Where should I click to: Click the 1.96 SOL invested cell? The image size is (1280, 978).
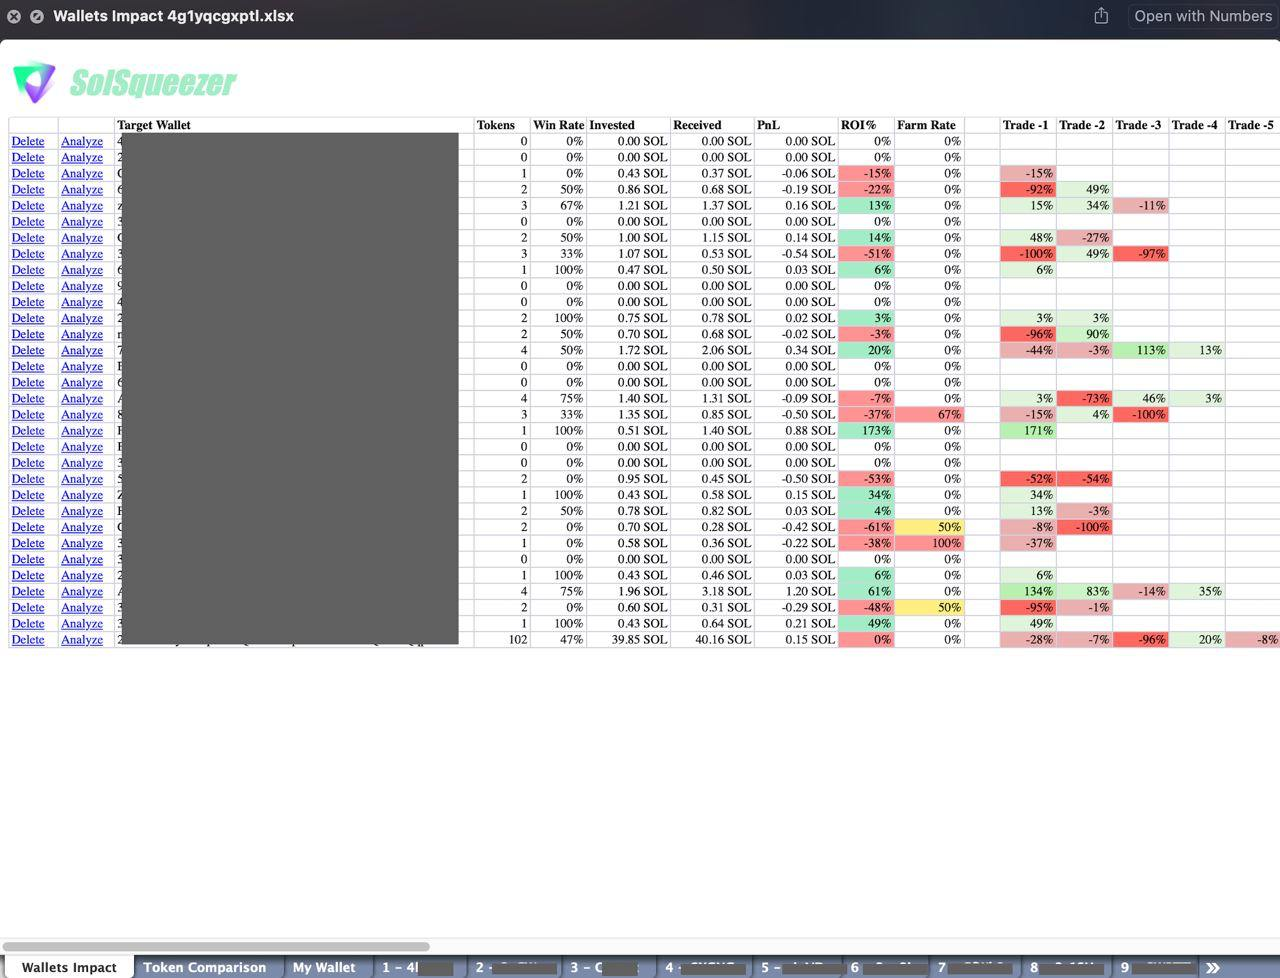click(x=628, y=592)
